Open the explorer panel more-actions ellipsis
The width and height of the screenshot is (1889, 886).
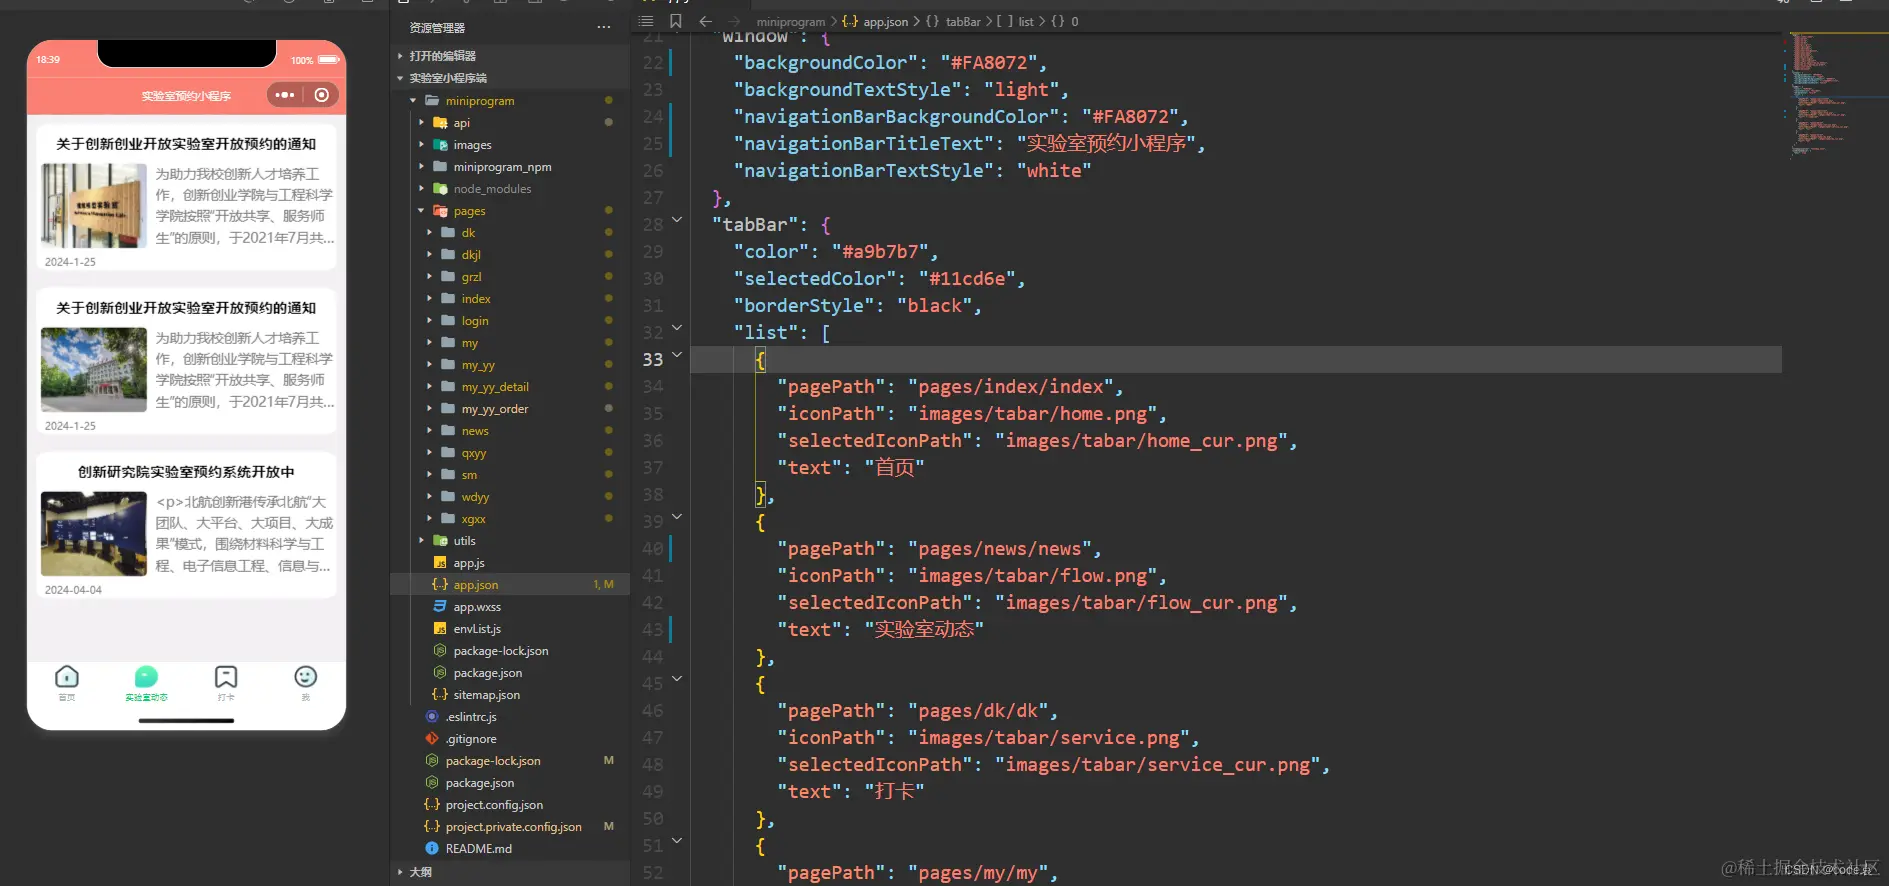click(603, 27)
